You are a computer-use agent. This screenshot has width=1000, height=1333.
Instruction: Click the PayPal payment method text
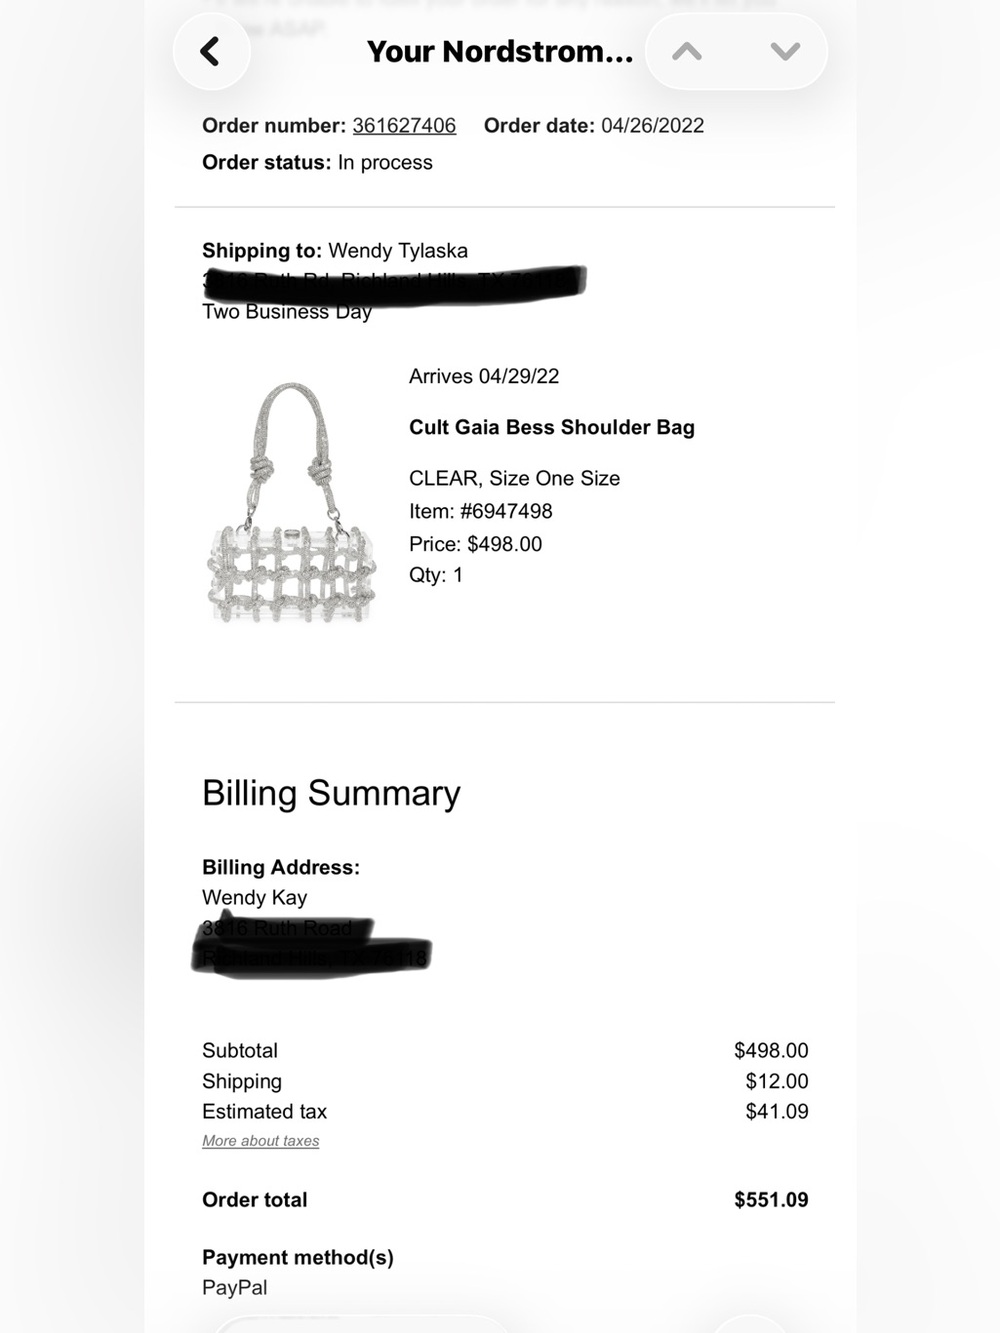(x=235, y=1287)
